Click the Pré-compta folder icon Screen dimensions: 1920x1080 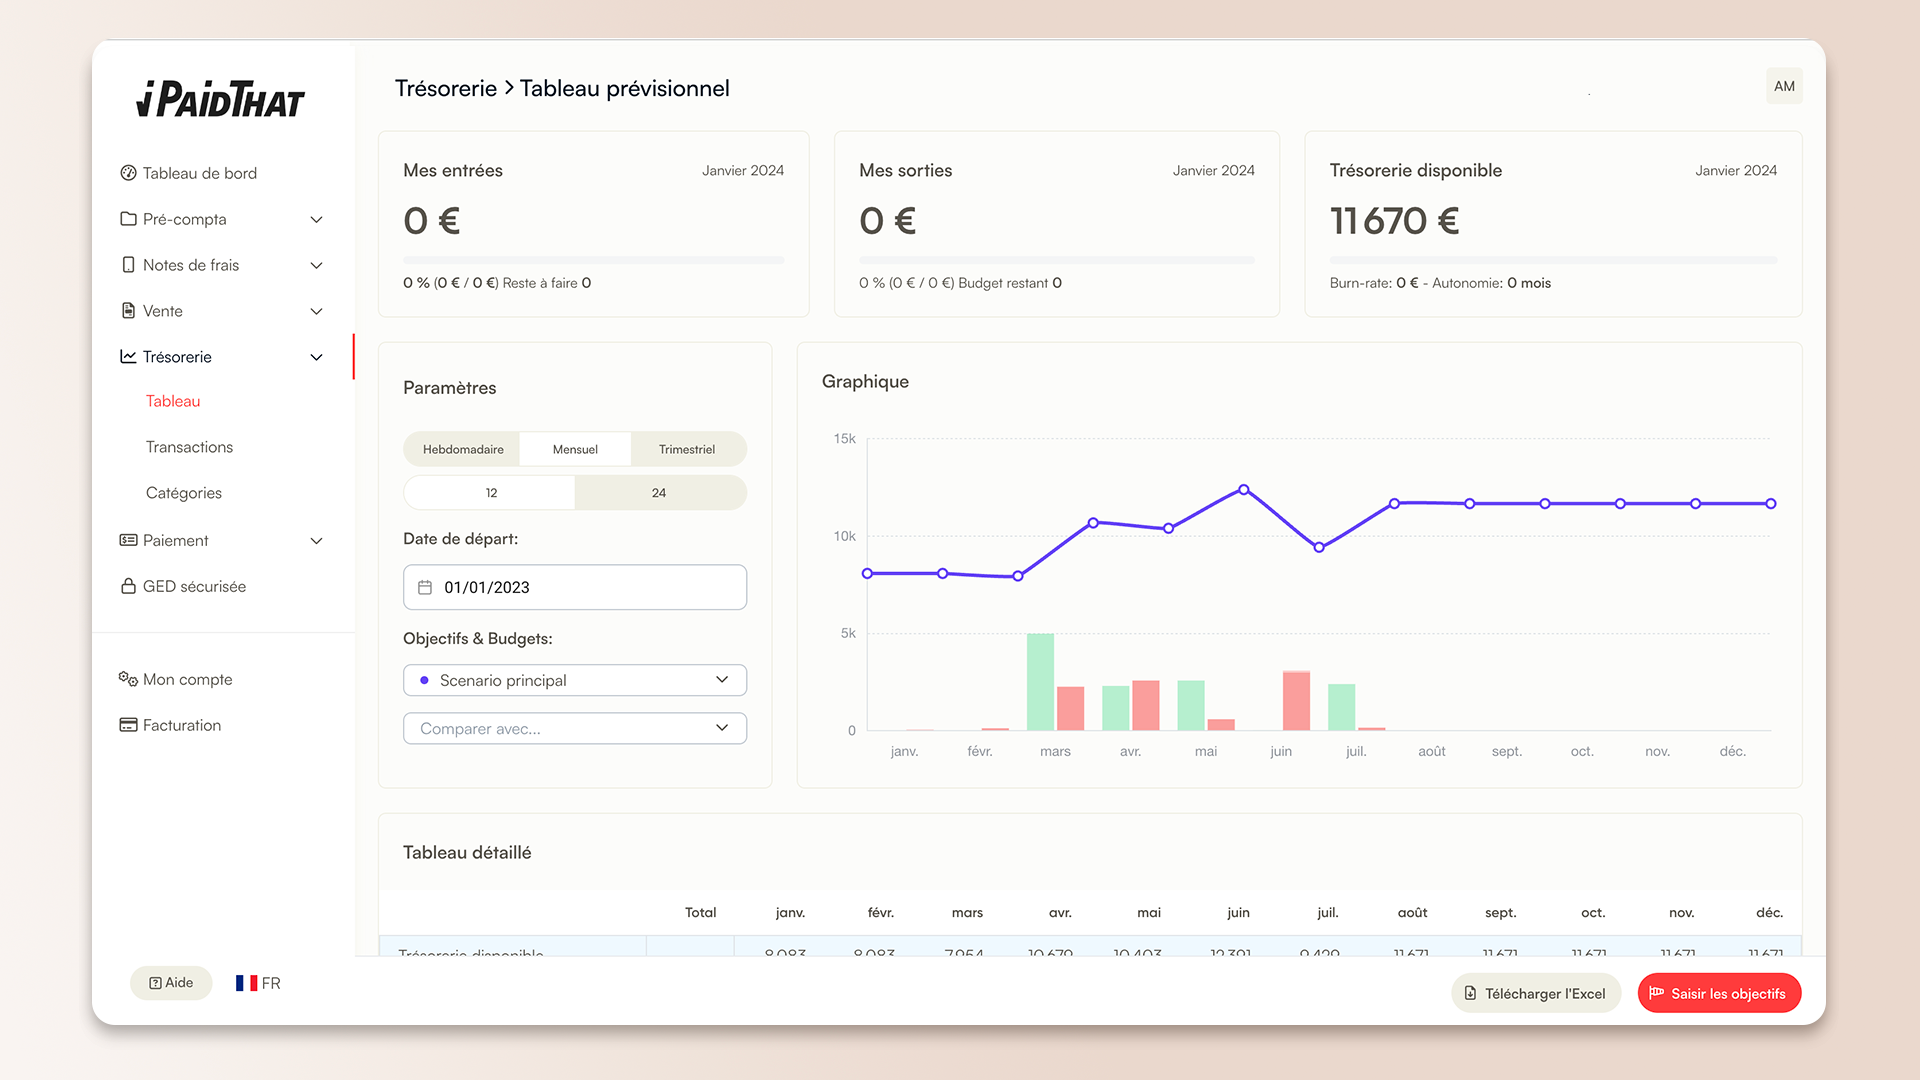tap(128, 219)
